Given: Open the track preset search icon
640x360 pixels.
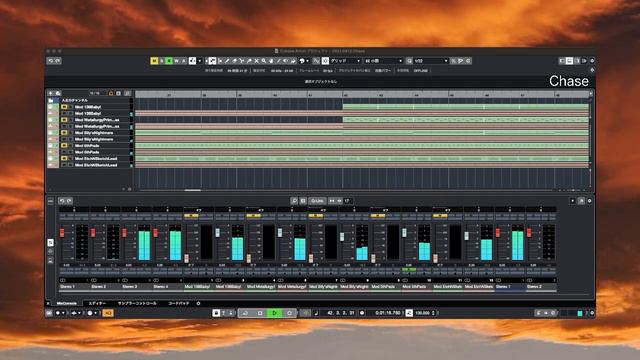Looking at the screenshot, I should 58,93.
